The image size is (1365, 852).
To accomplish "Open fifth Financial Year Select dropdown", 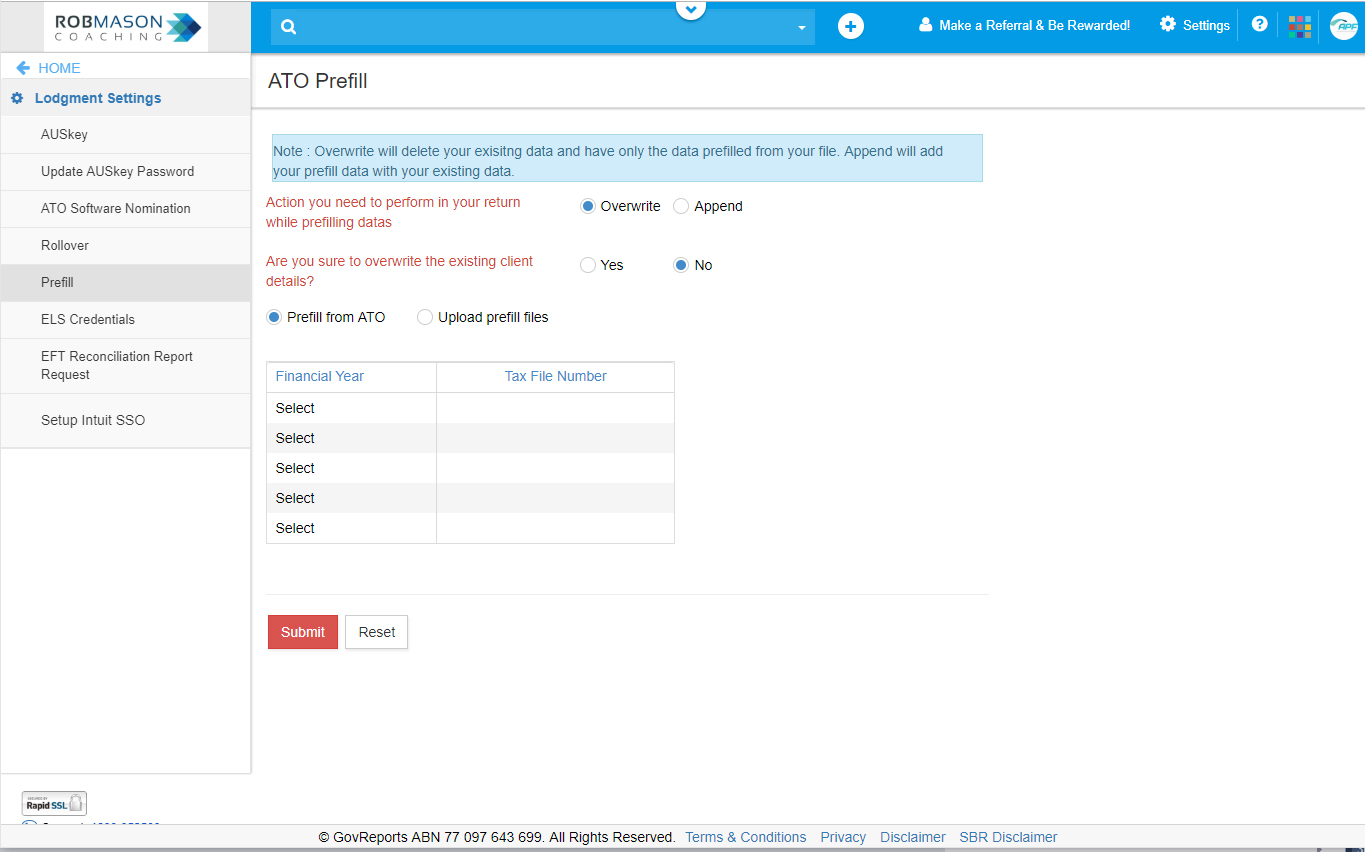I will (351, 528).
